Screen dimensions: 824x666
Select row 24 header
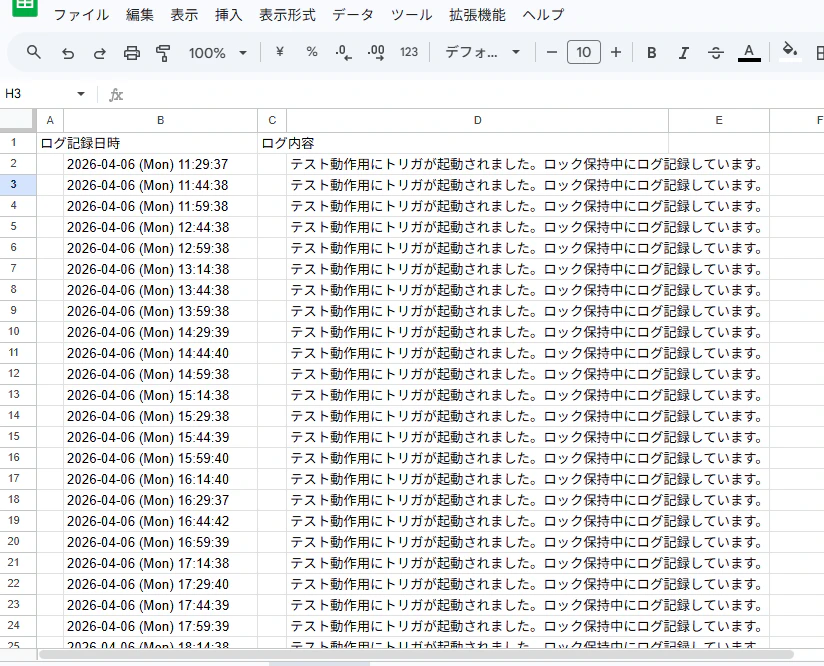(18, 626)
